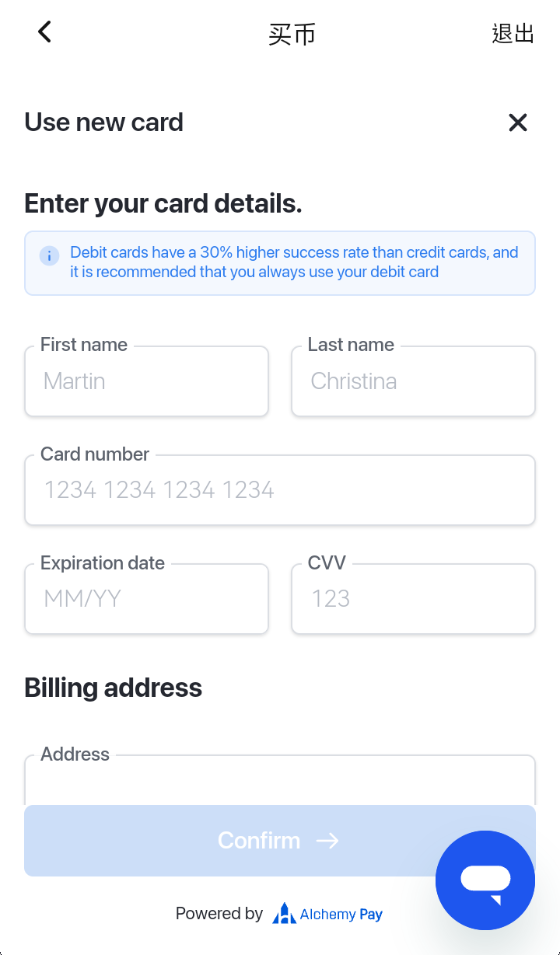Click the Powered by footer text
Image resolution: width=560 pixels, height=955 pixels.
click(219, 914)
